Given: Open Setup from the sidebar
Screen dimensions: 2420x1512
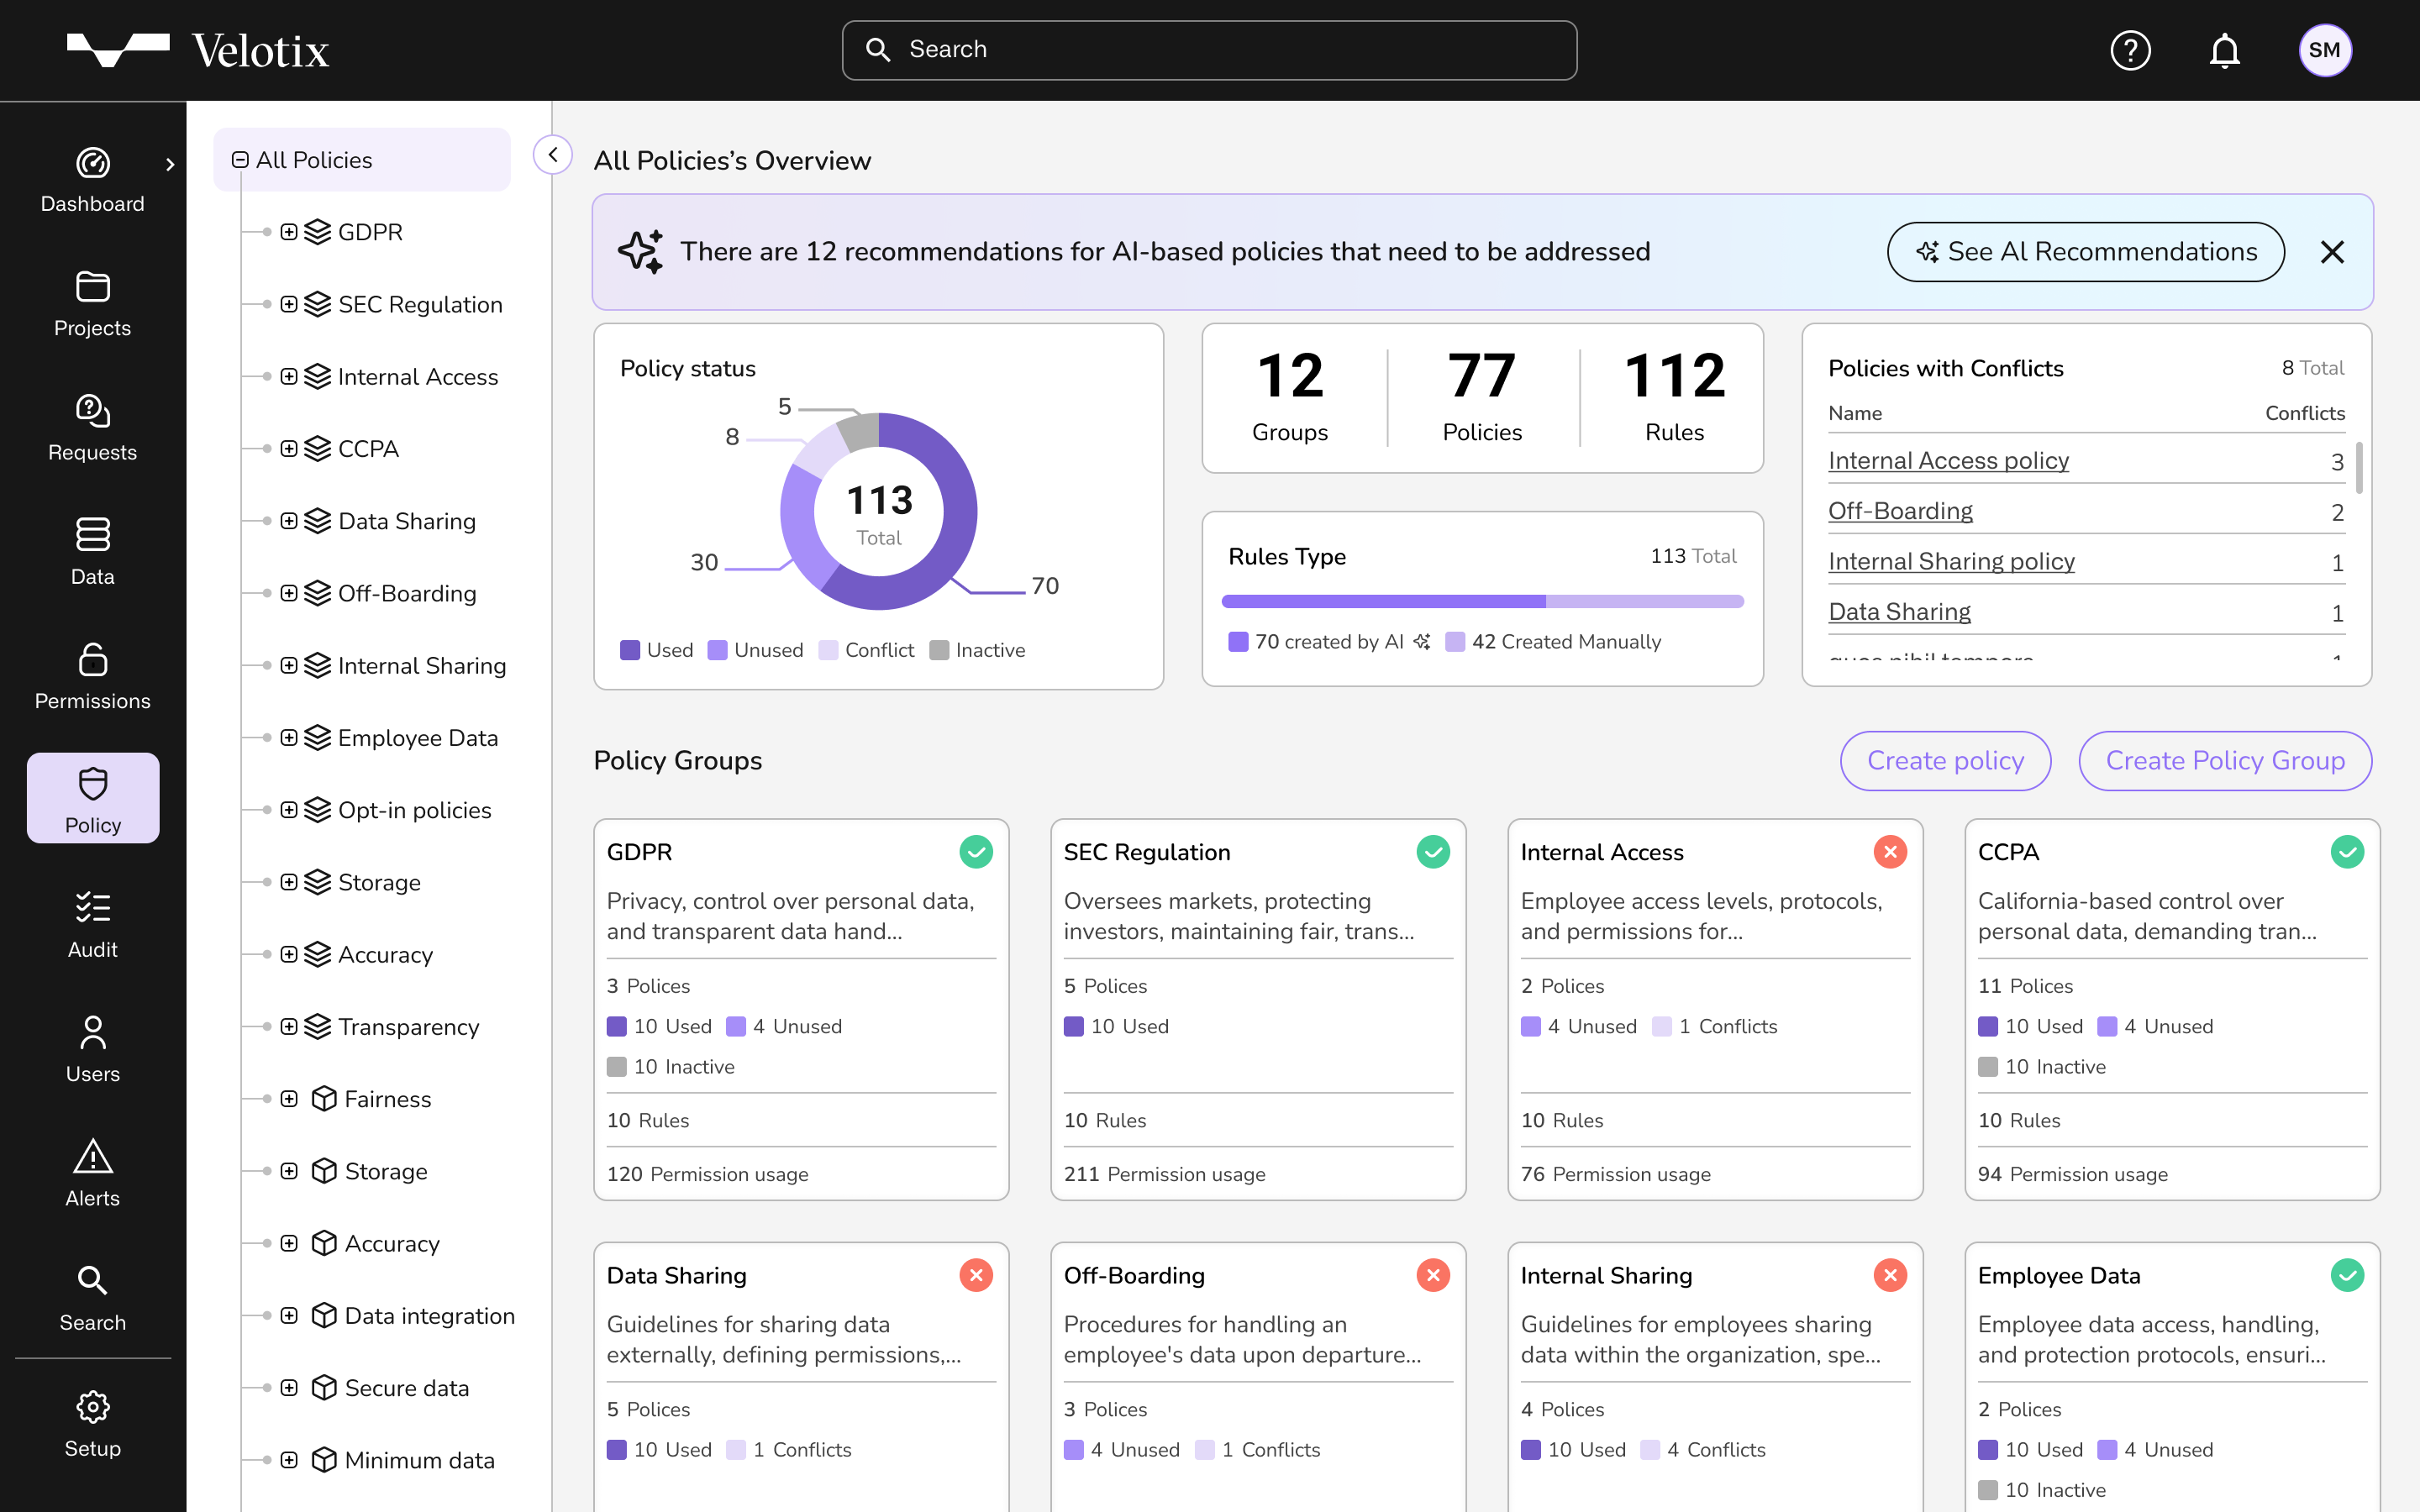Looking at the screenshot, I should (92, 1423).
